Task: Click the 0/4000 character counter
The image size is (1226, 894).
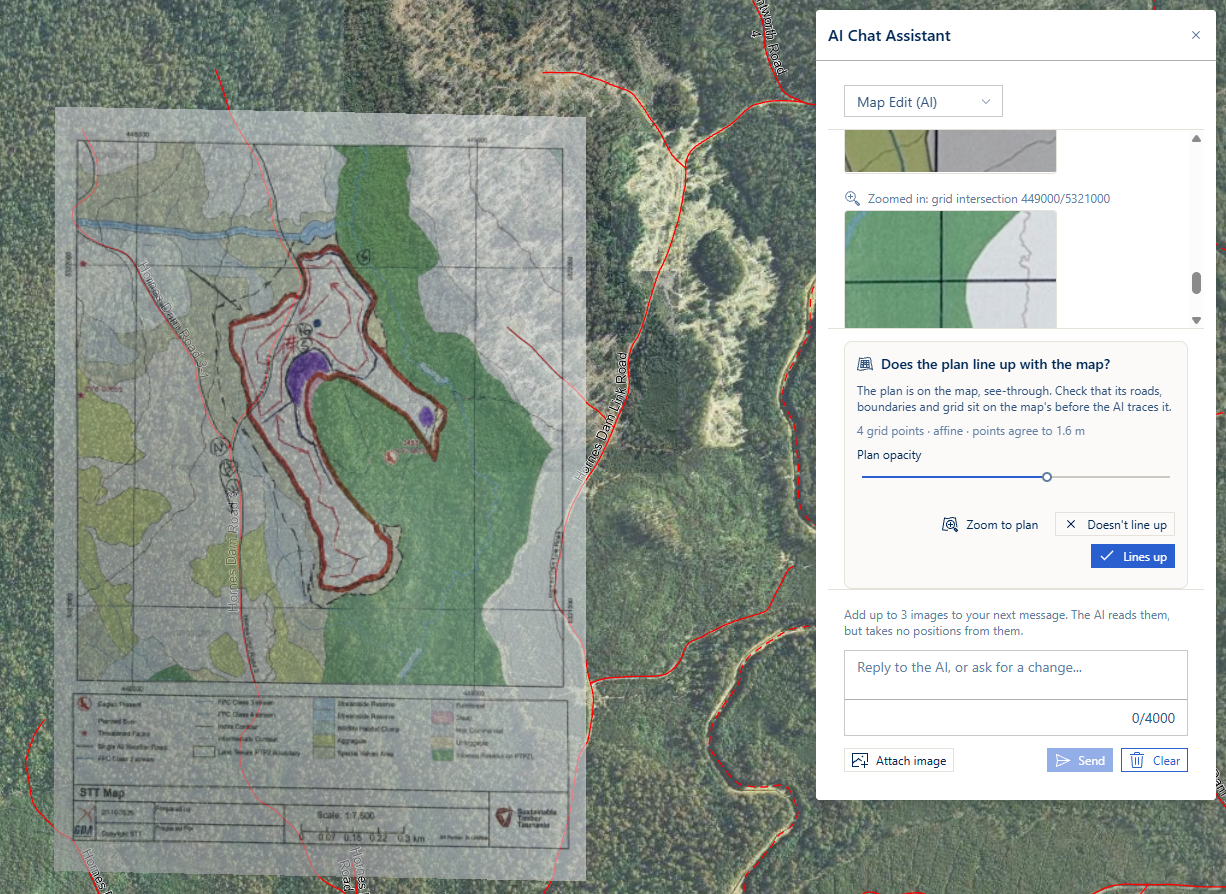Action: point(1153,718)
